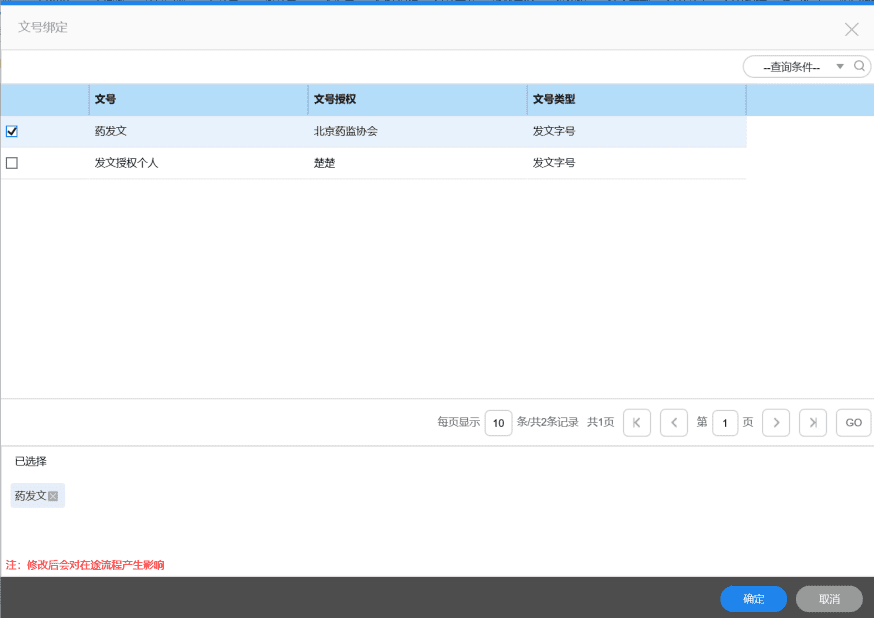Click the 药发文 selected tag label

(30, 495)
